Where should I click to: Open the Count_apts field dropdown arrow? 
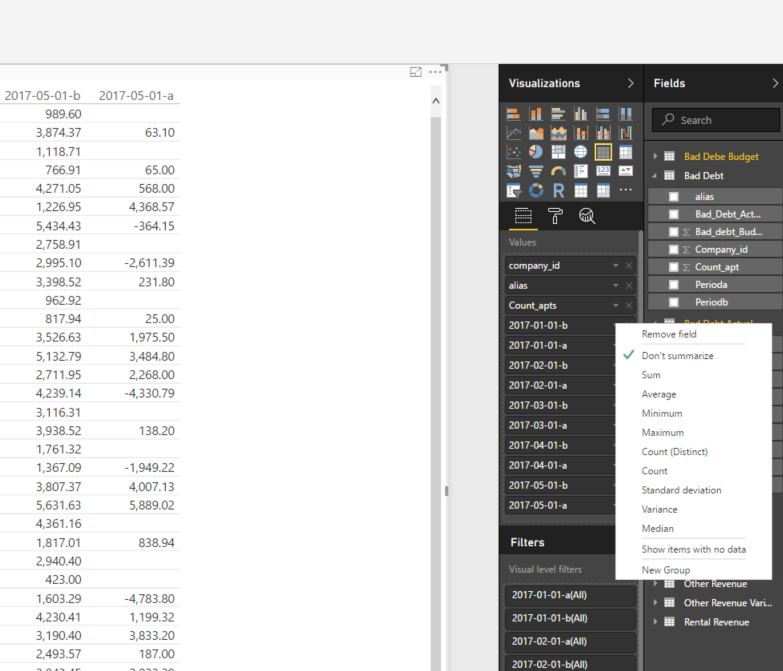pos(616,306)
